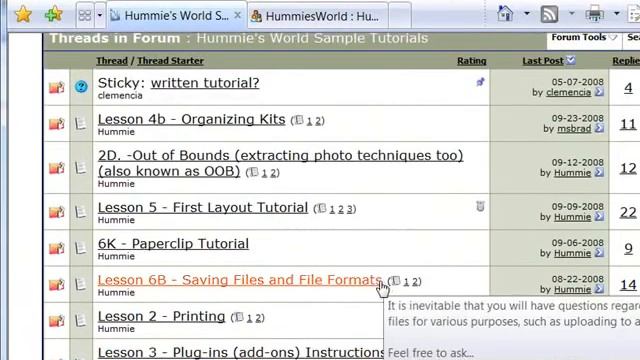Open replies count 12 for Out of Bounds

[x=628, y=168]
